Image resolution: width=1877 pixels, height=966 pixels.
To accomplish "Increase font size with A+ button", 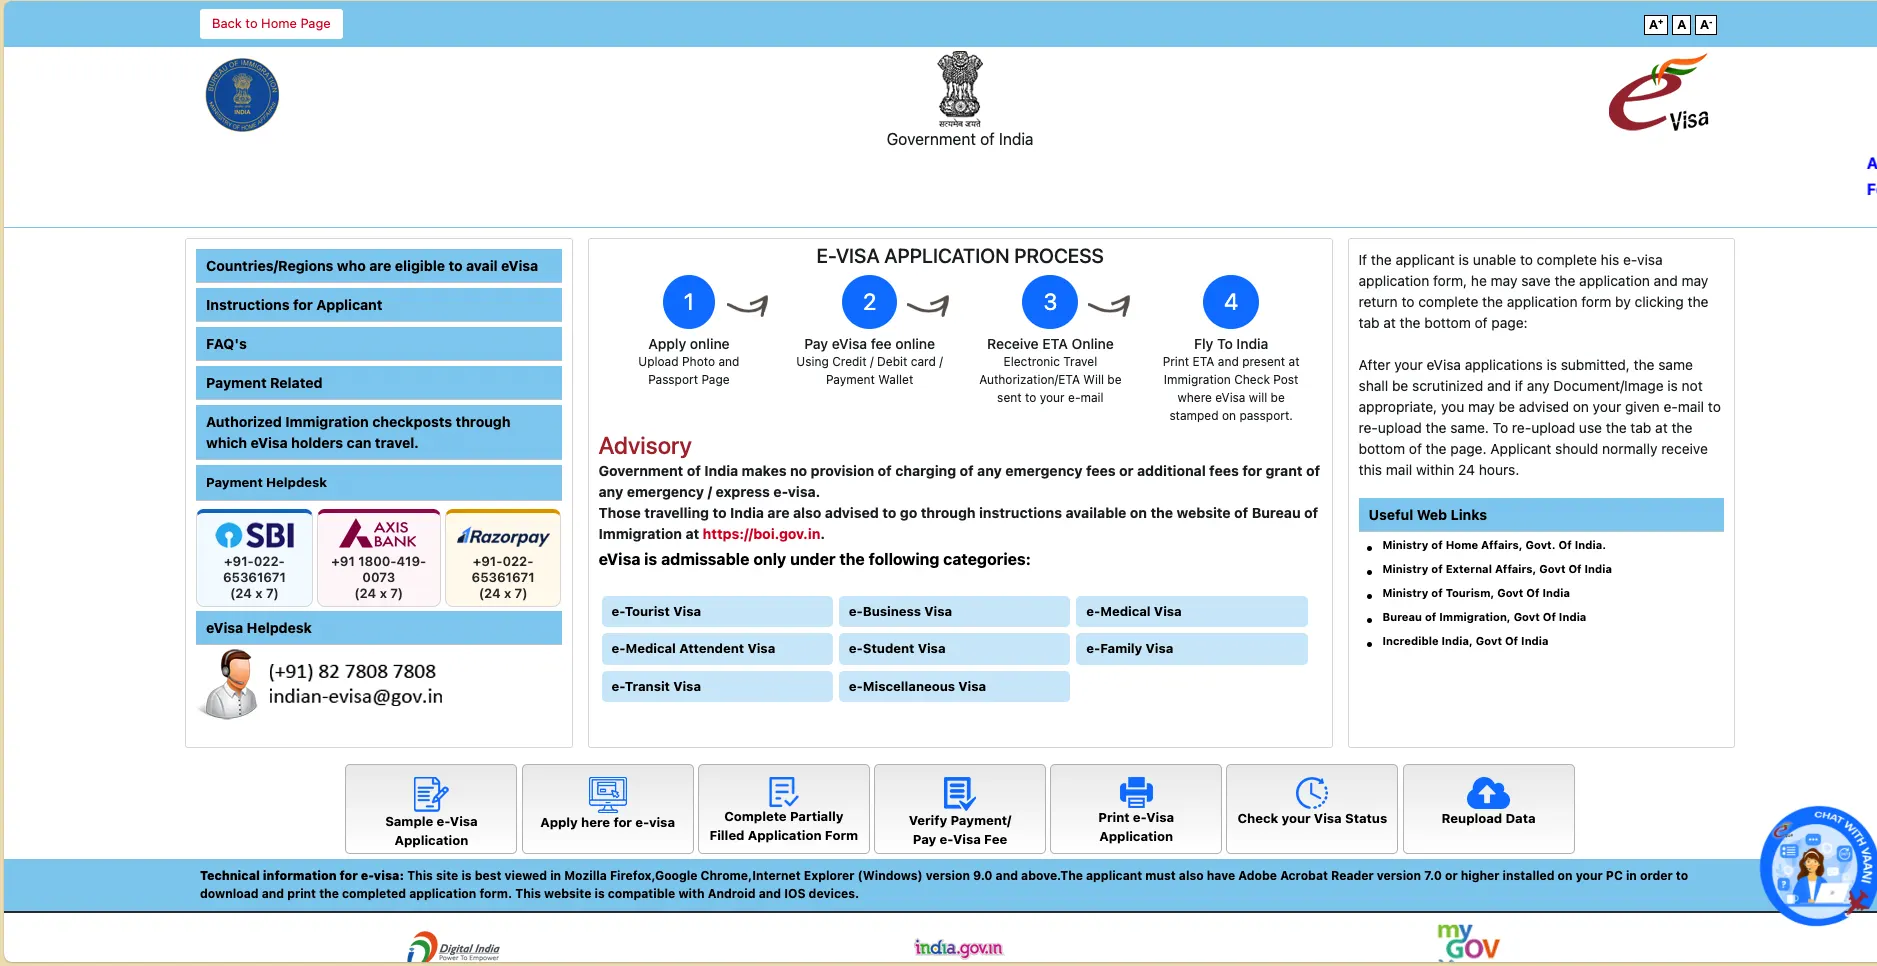I will [1655, 25].
